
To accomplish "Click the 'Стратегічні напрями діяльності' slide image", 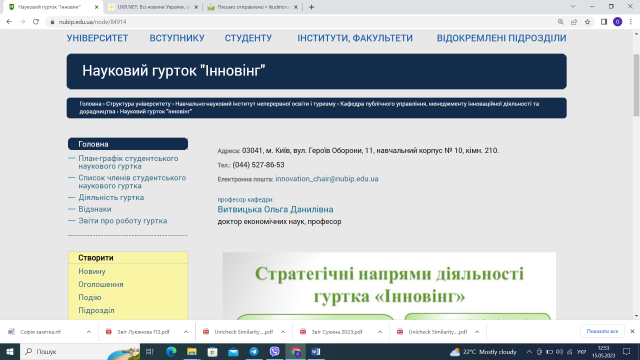I will click(389, 286).
